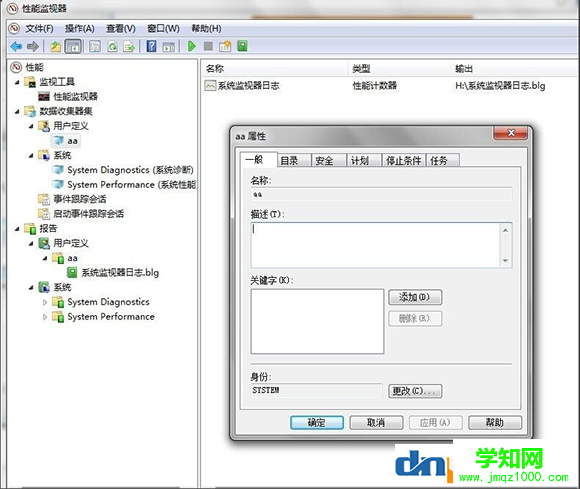The image size is (580, 489).
Task: Select System Diagnostics (系统诊断) node
Action: click(x=130, y=170)
